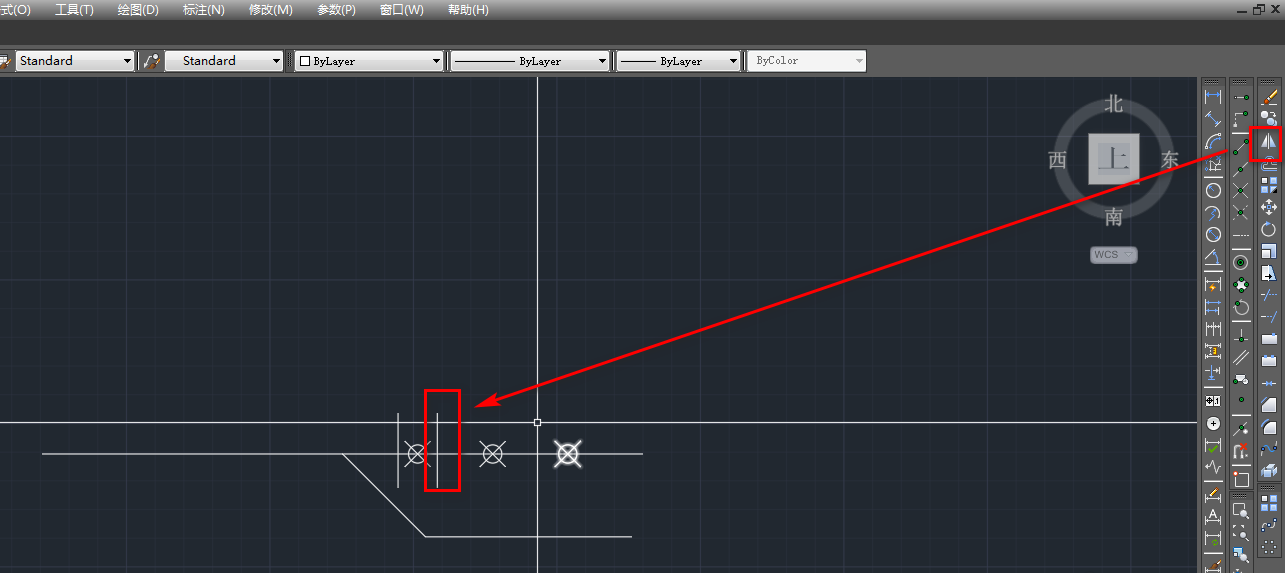1285x573 pixels.
Task: Open the text style Standard dropdown
Action: point(75,61)
